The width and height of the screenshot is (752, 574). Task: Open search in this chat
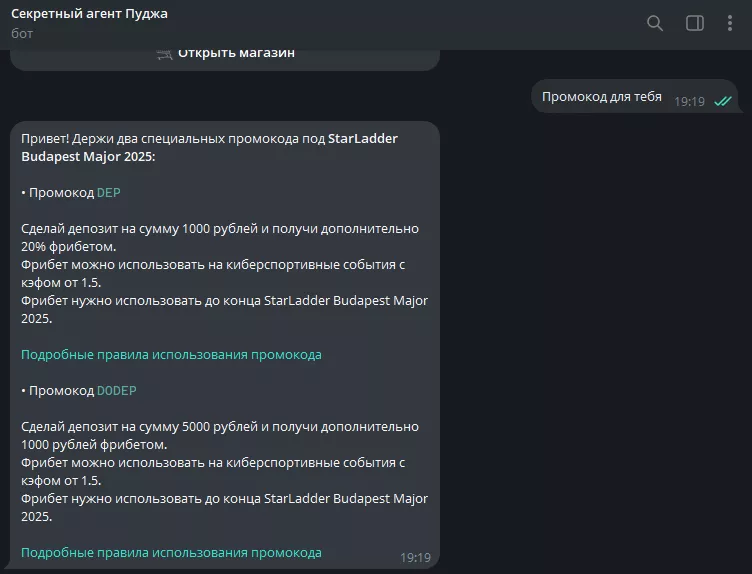click(x=655, y=23)
